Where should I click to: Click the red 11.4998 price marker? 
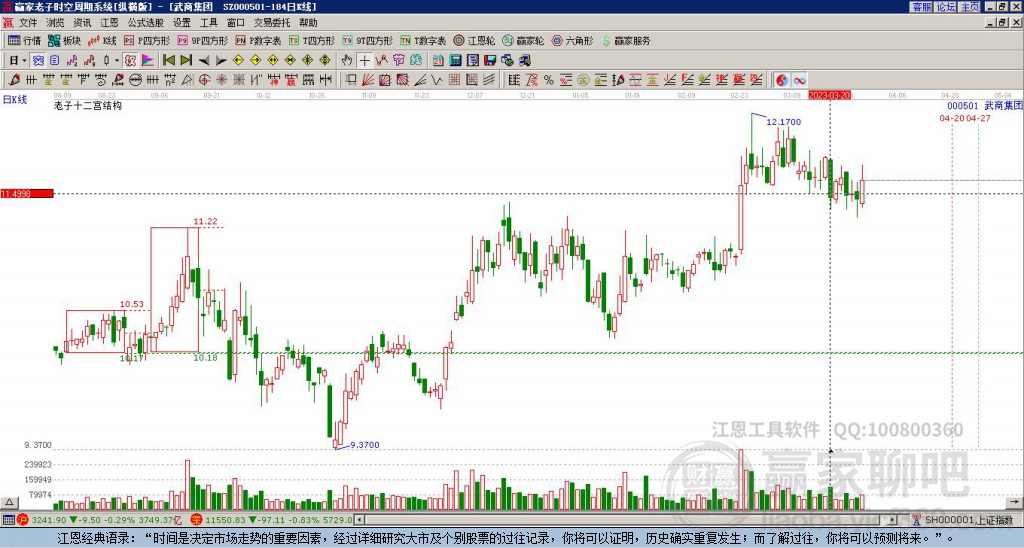pyautogui.click(x=27, y=193)
